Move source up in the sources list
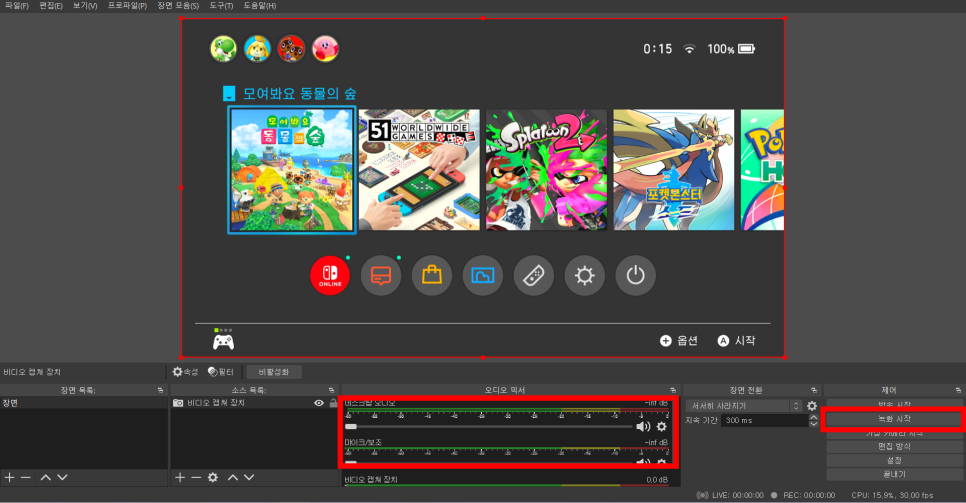 pyautogui.click(x=232, y=477)
